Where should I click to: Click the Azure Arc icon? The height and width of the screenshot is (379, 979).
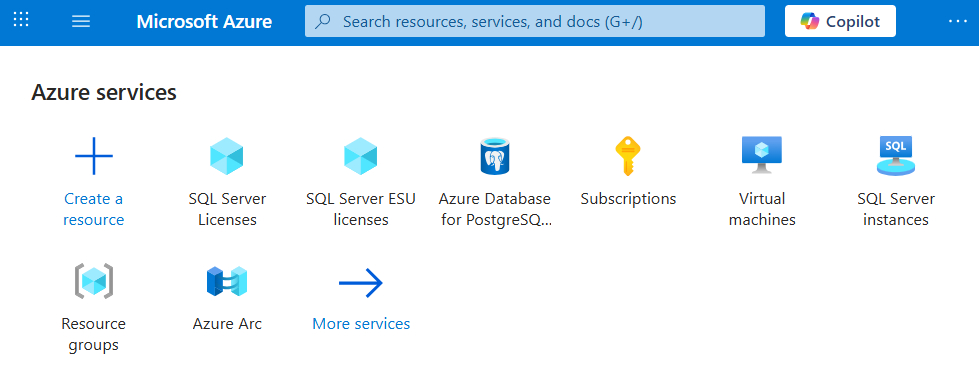point(227,281)
